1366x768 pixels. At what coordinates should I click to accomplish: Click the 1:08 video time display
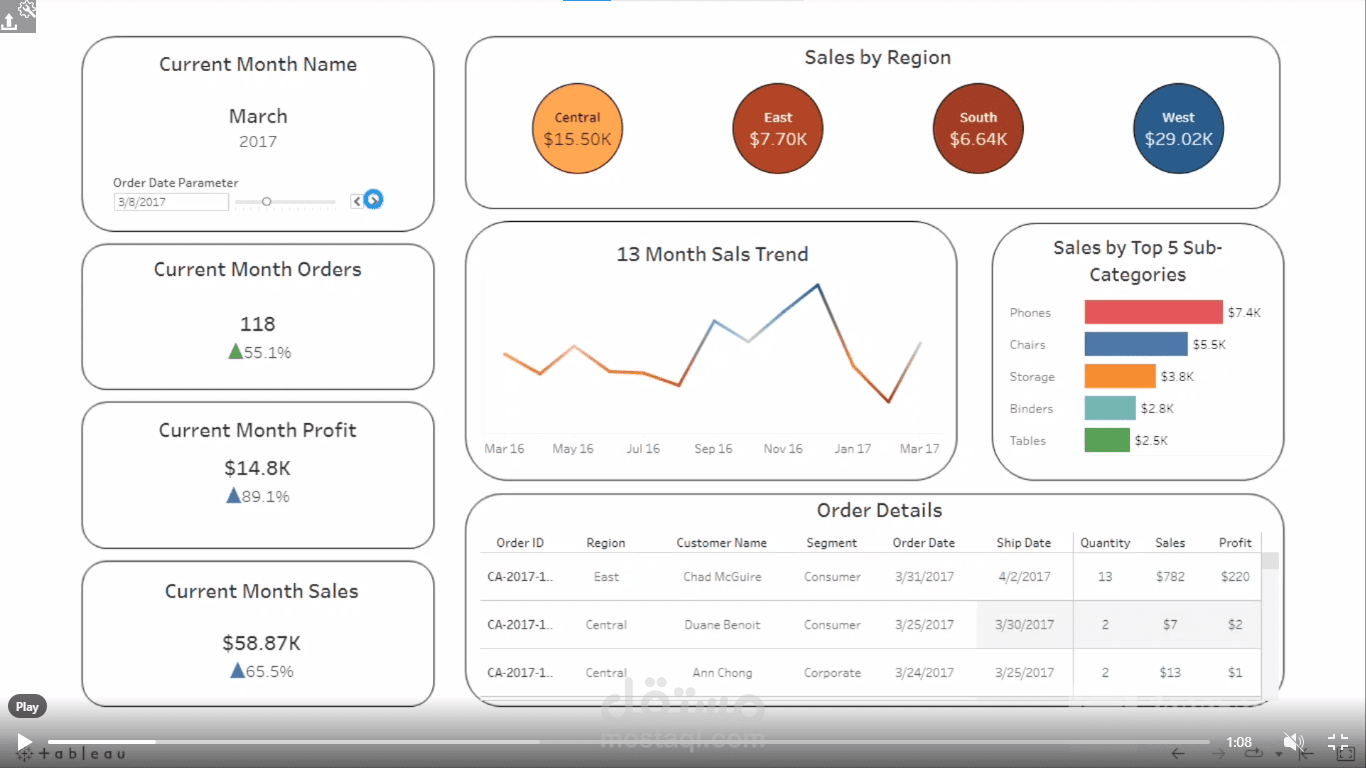pyautogui.click(x=1239, y=742)
